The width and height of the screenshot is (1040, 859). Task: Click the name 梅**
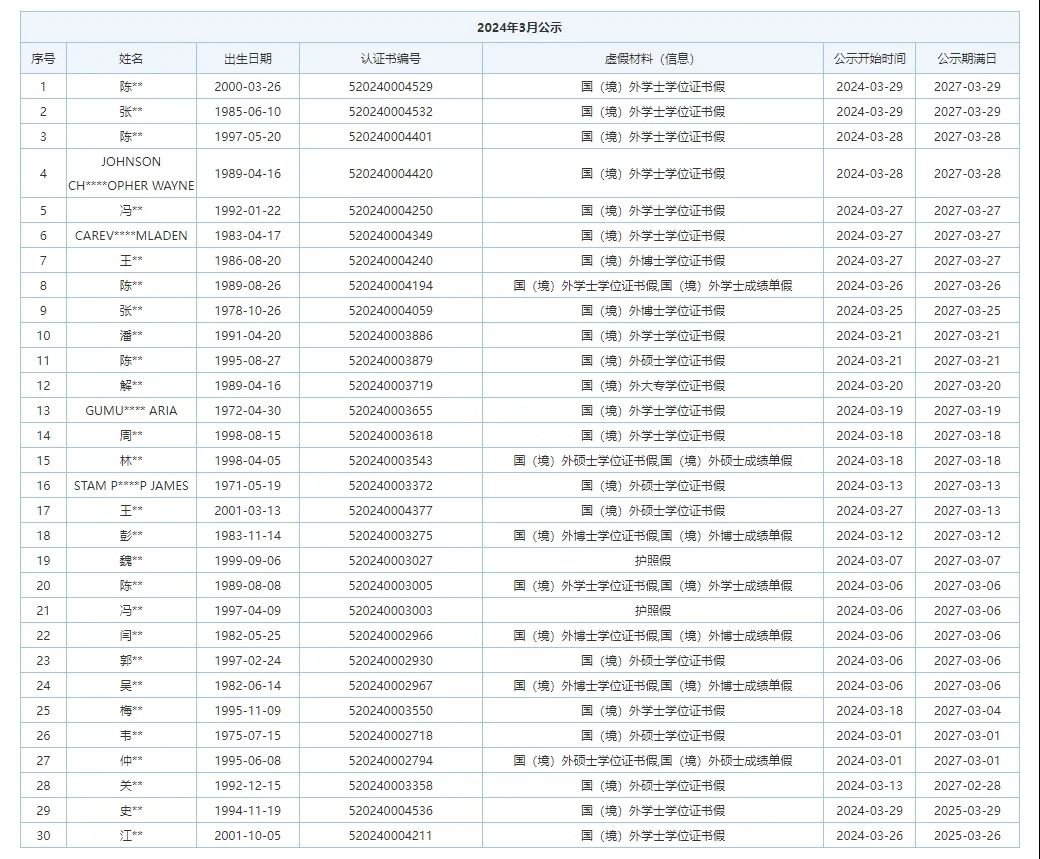[x=131, y=710]
